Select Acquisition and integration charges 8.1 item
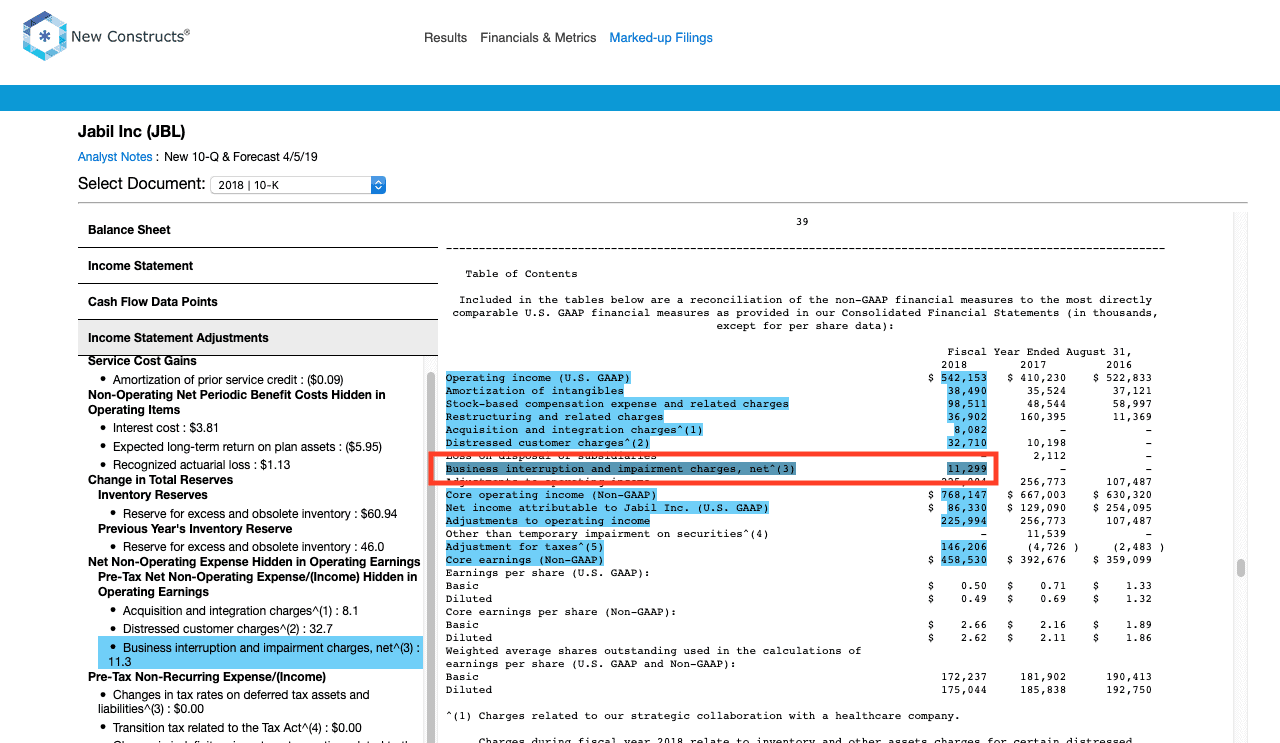Viewport: 1280px width, 743px height. (240, 611)
